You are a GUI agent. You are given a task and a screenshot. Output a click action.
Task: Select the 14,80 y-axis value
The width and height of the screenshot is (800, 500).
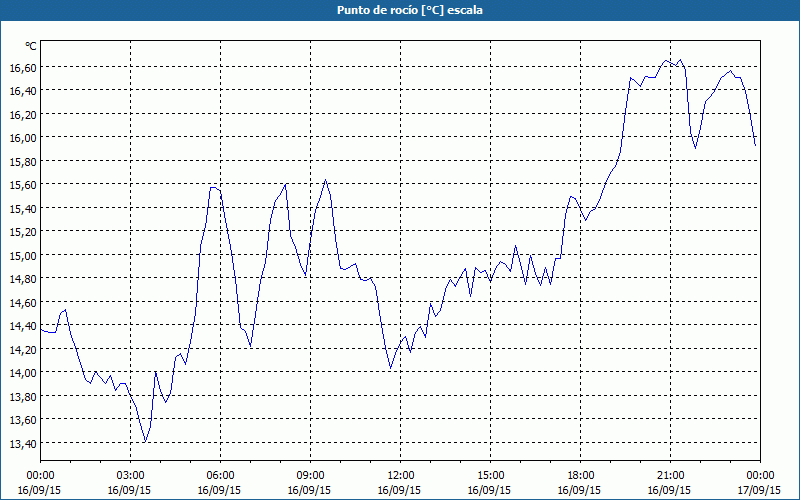(23, 280)
